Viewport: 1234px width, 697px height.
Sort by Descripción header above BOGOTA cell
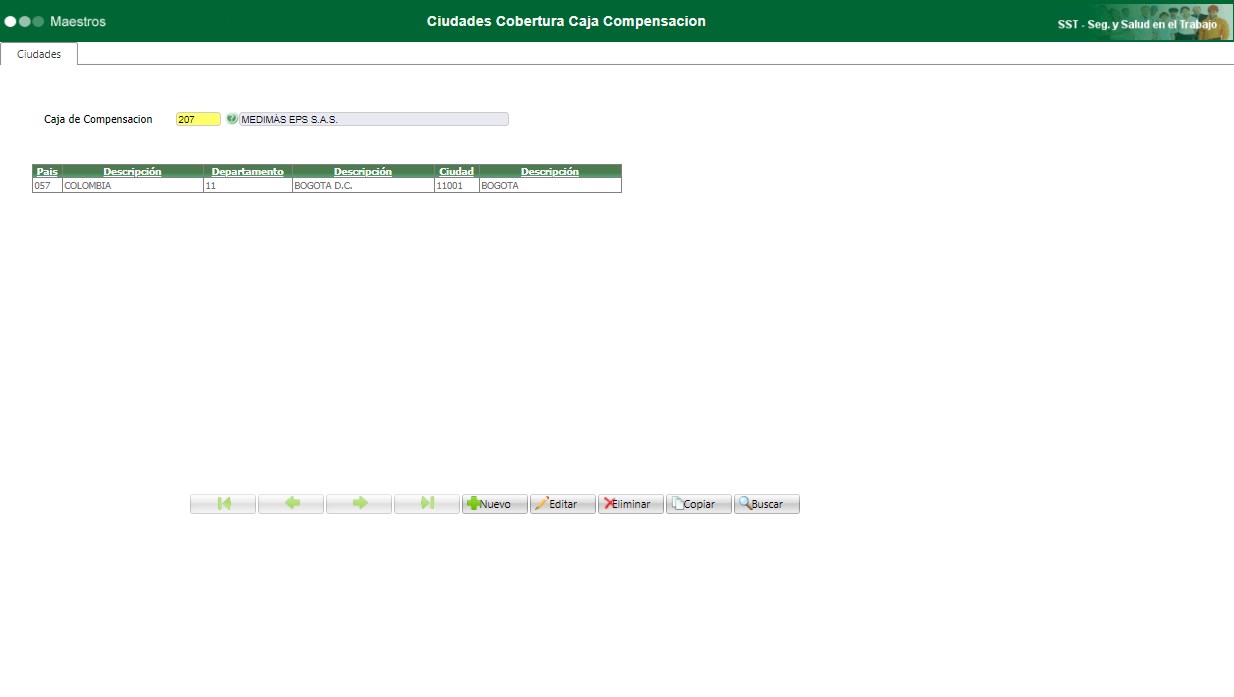coord(550,171)
